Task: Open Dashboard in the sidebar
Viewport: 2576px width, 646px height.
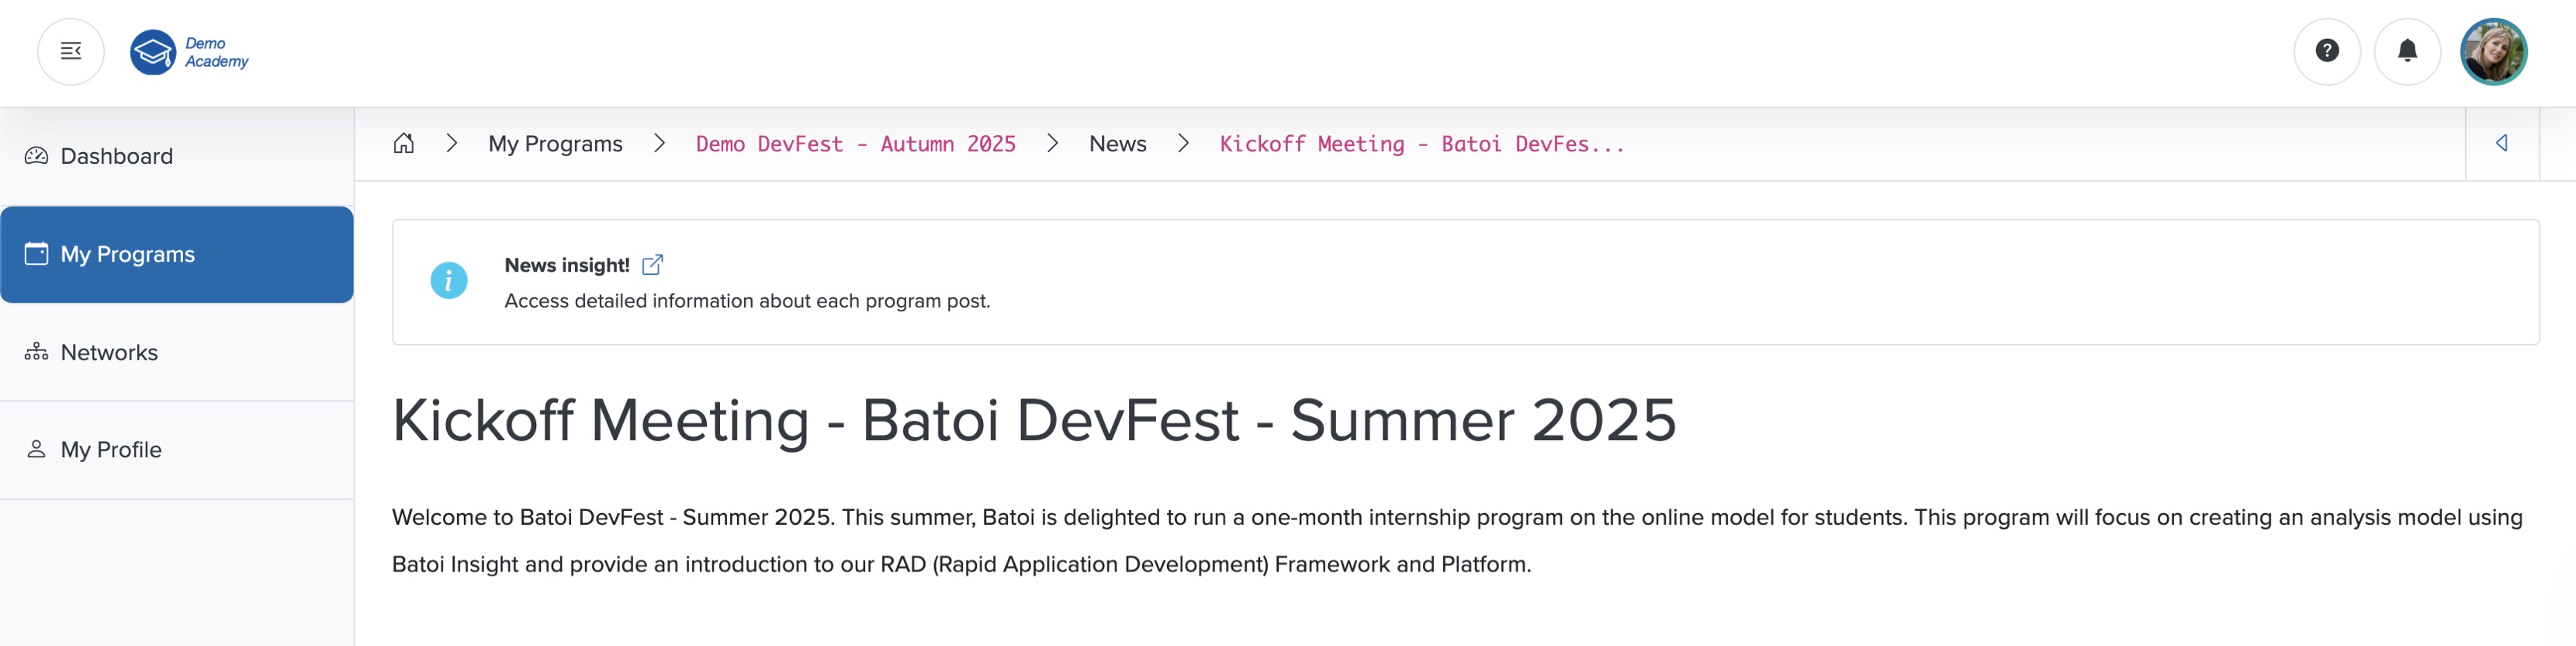Action: point(116,156)
